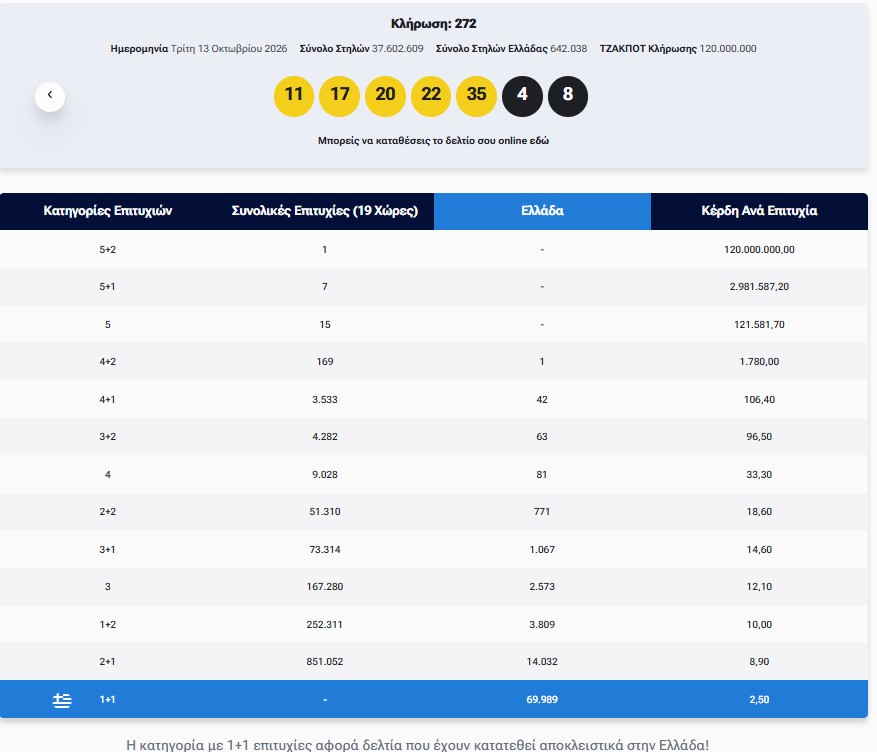
Task: Click the 5+1 category cell
Action: [108, 286]
